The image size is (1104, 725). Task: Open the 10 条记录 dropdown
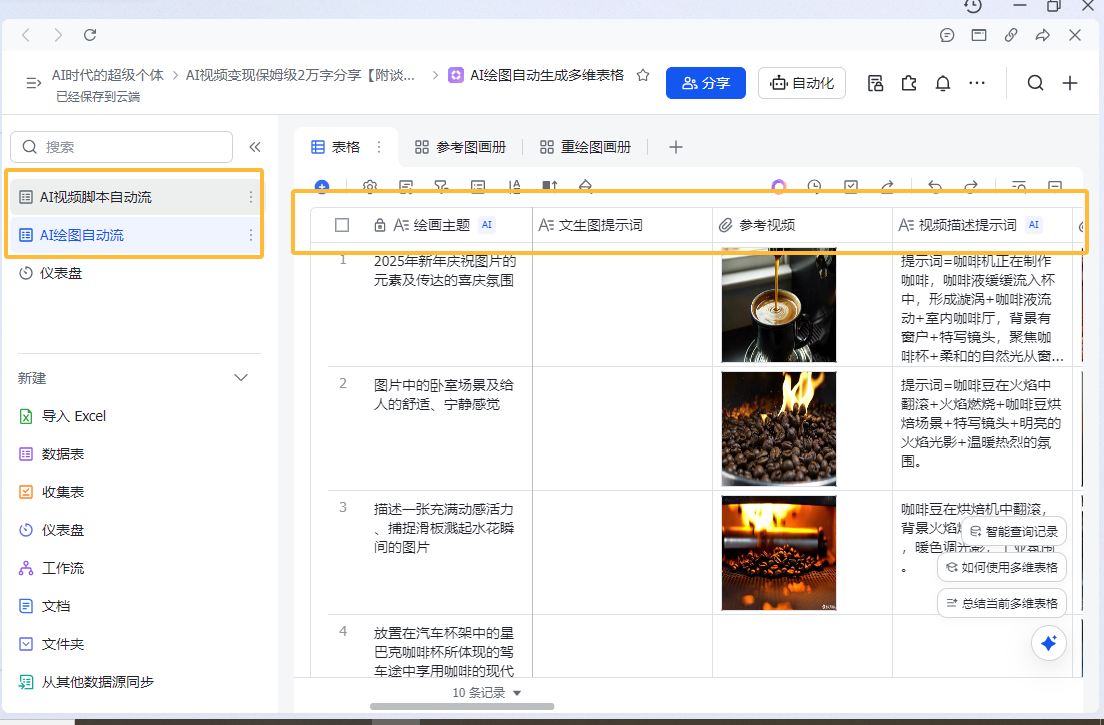[487, 693]
